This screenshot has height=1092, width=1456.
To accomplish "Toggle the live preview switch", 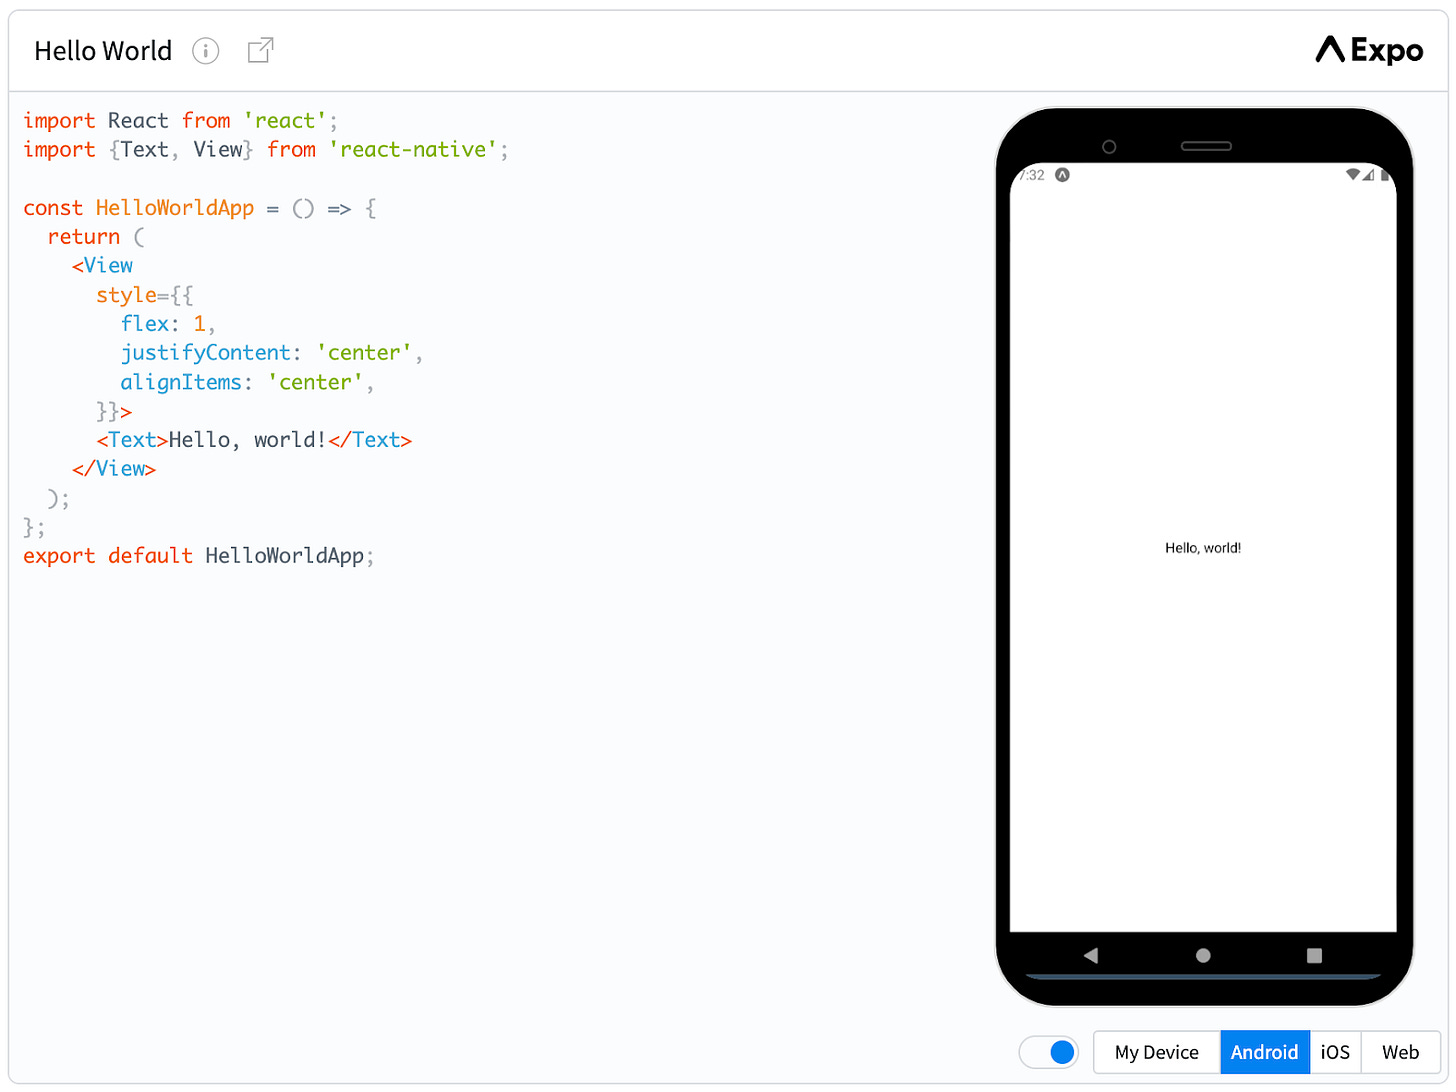I will pos(1049,1052).
